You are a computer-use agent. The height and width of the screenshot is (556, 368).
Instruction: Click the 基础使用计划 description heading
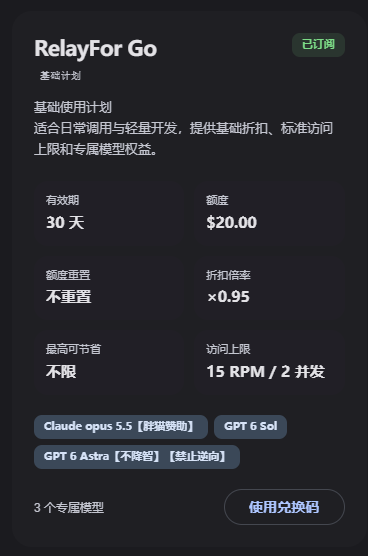point(73,107)
